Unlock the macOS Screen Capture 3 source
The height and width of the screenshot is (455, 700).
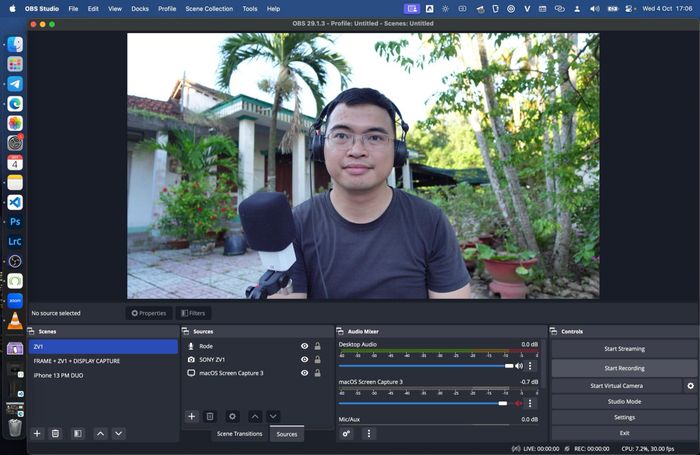(317, 373)
